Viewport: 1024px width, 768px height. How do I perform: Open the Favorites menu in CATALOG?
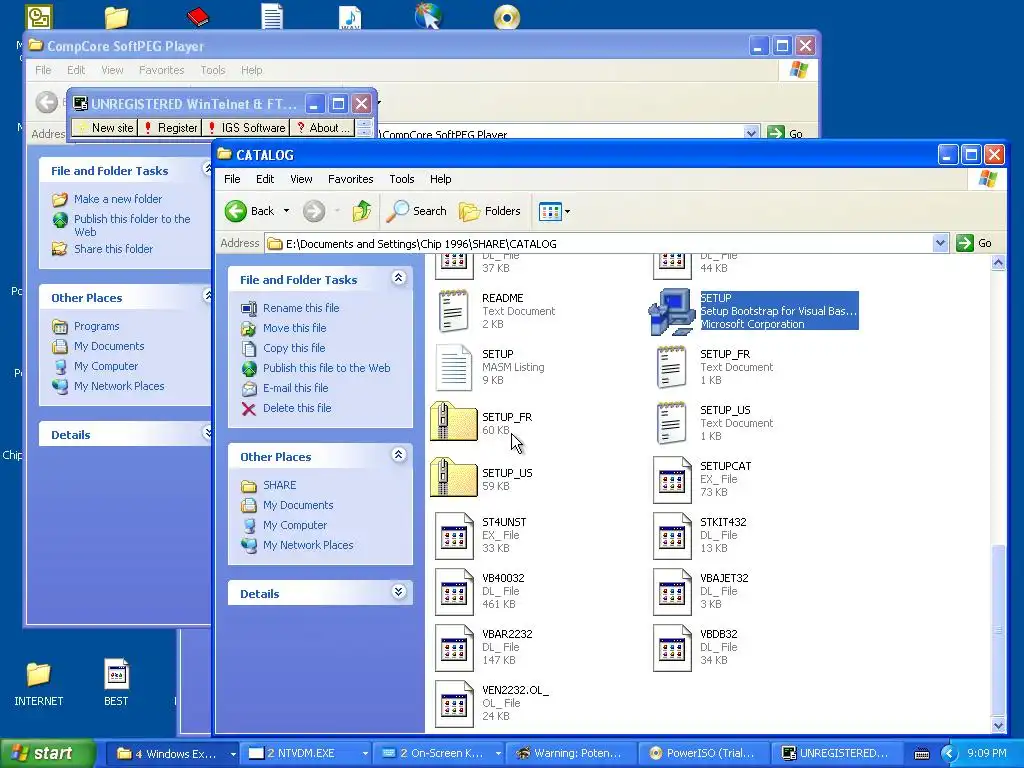351,179
